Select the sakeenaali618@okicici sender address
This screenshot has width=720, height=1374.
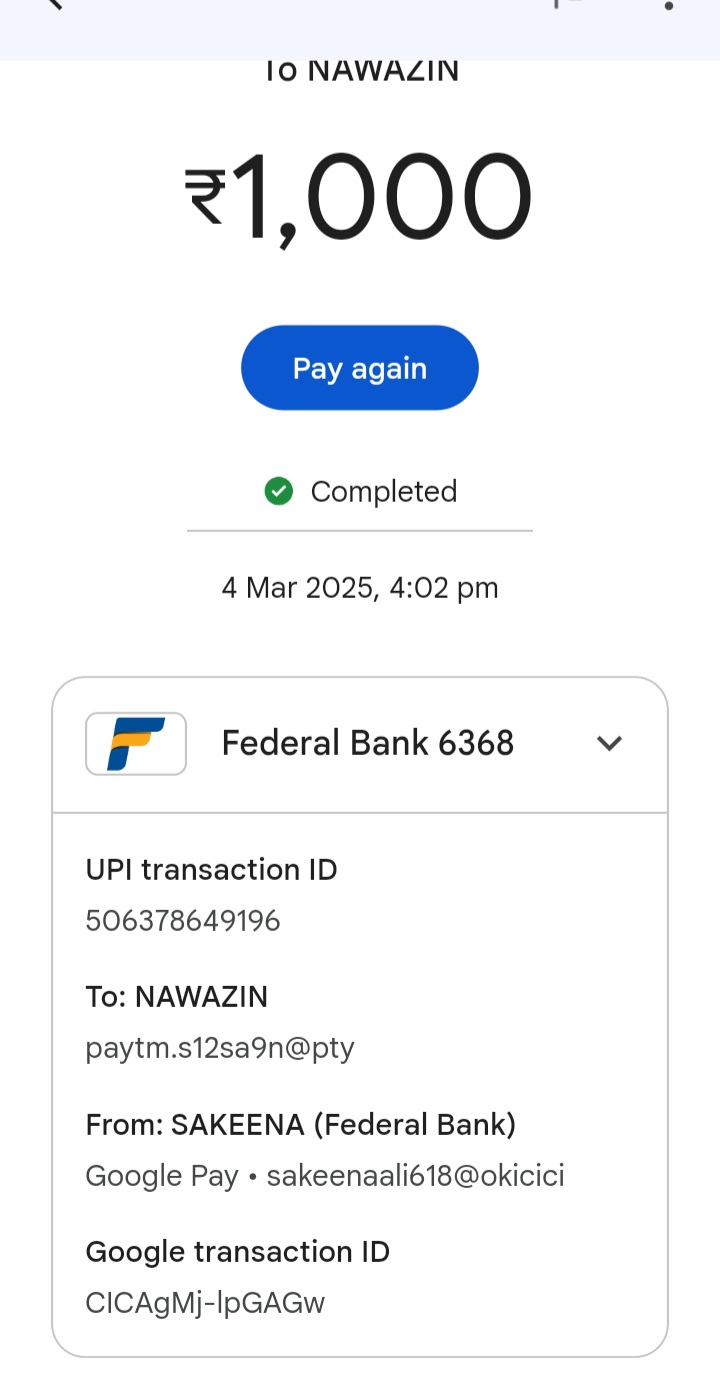pyautogui.click(x=415, y=1176)
